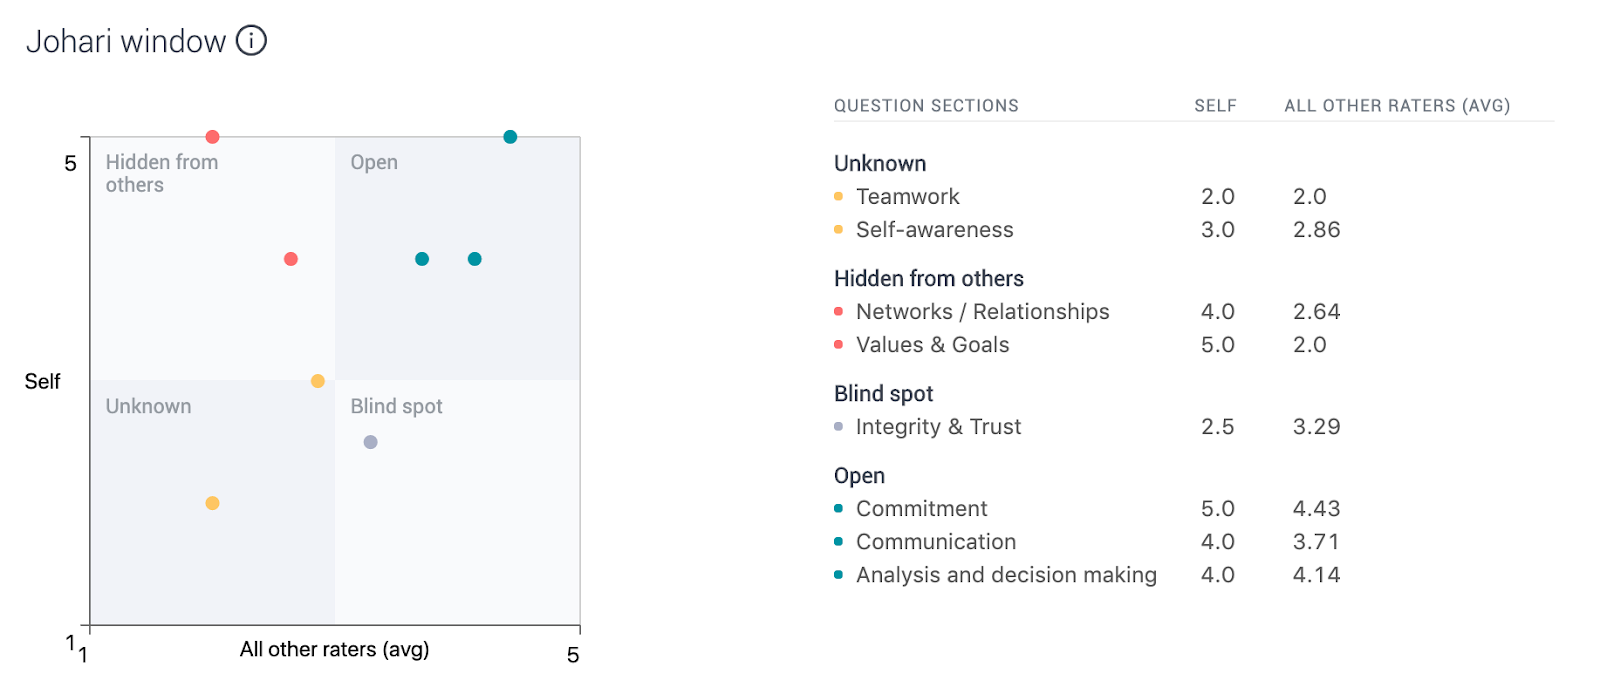Click the red Networks / Relationships chart dot
The width and height of the screenshot is (1600, 687).
tap(291, 259)
